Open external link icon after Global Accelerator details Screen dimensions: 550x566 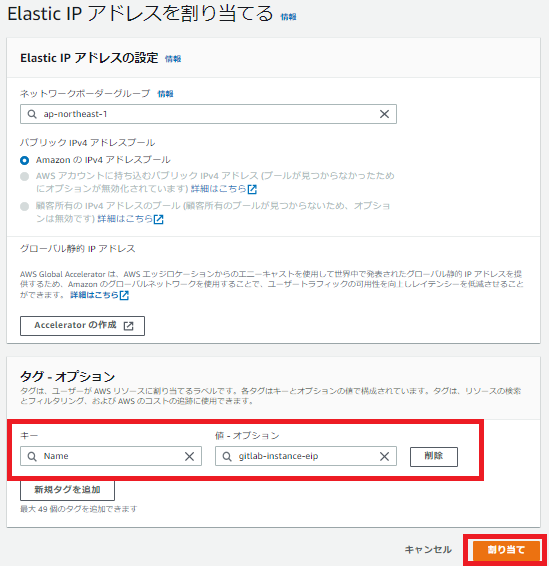pos(124,295)
